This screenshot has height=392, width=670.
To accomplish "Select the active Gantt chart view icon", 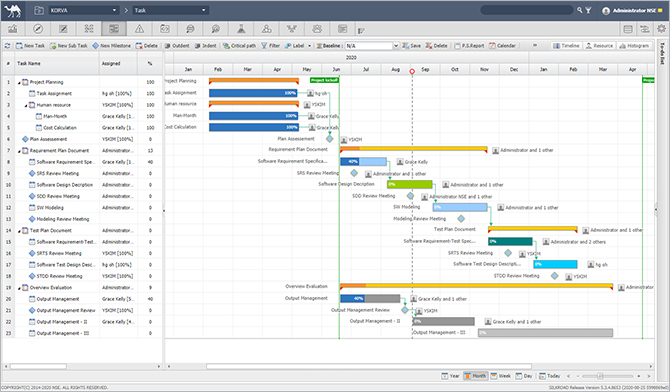I will 114,29.
